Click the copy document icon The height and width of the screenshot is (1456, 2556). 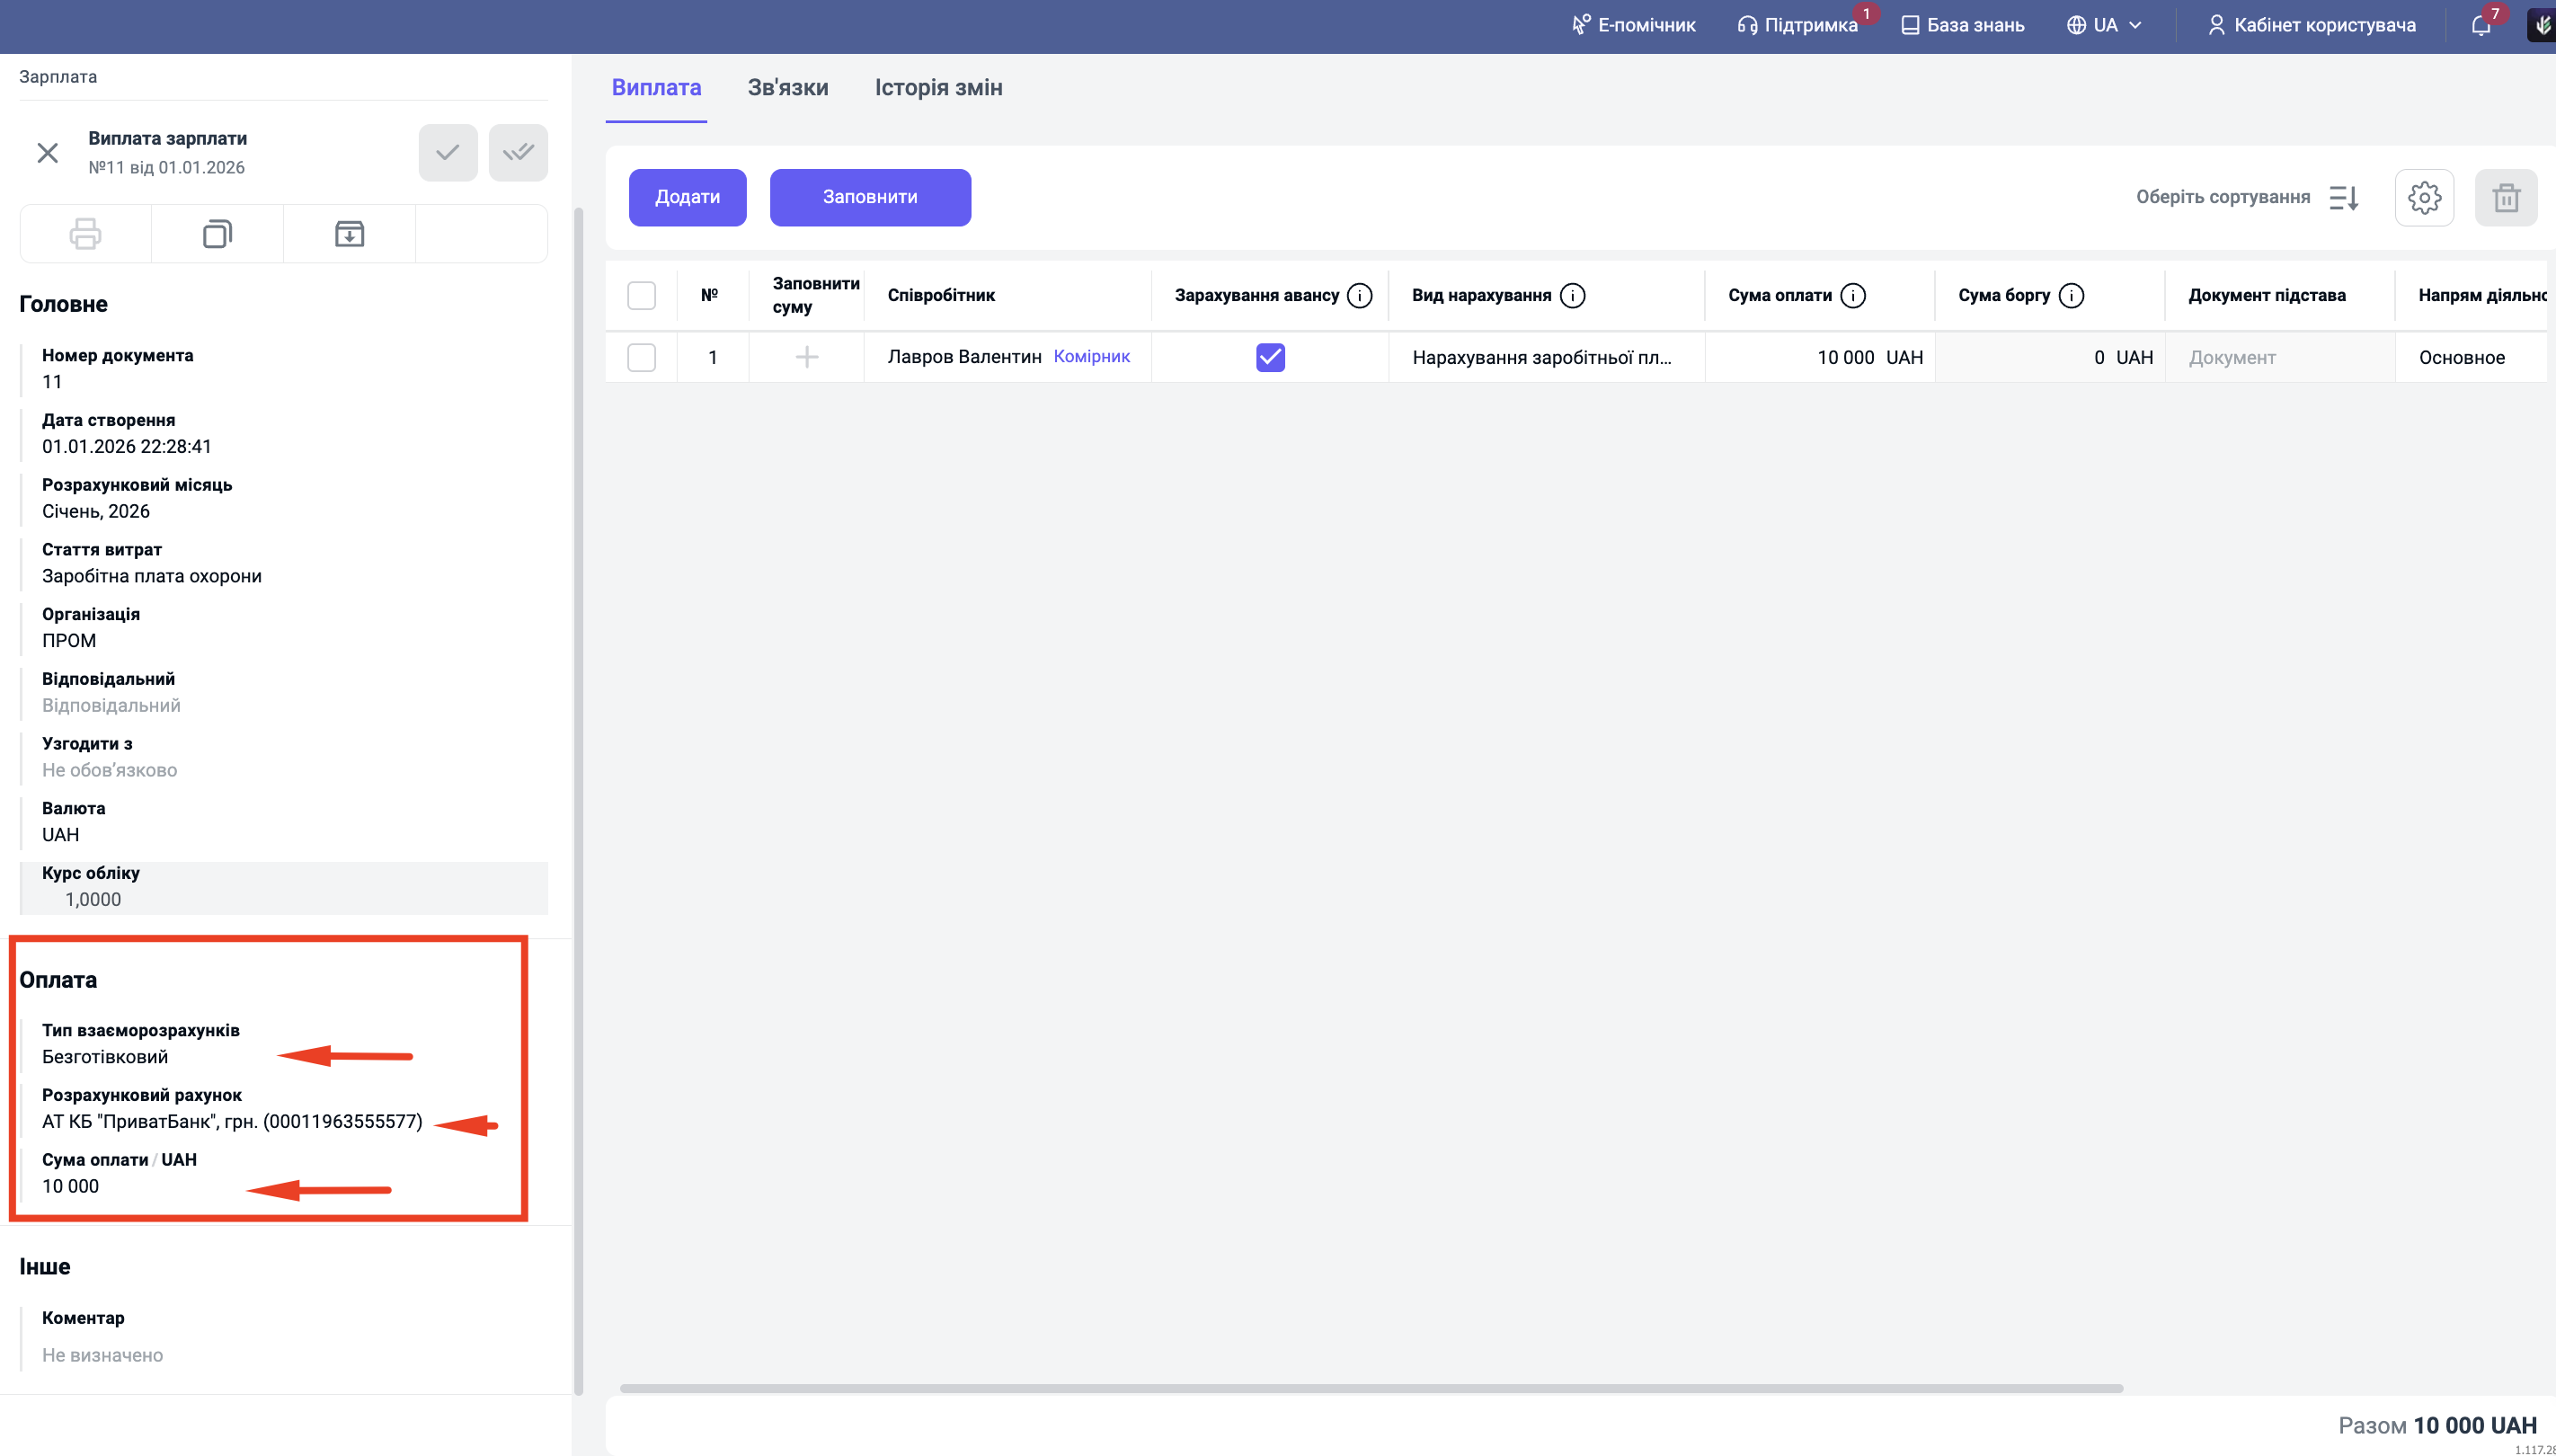pyautogui.click(x=217, y=234)
